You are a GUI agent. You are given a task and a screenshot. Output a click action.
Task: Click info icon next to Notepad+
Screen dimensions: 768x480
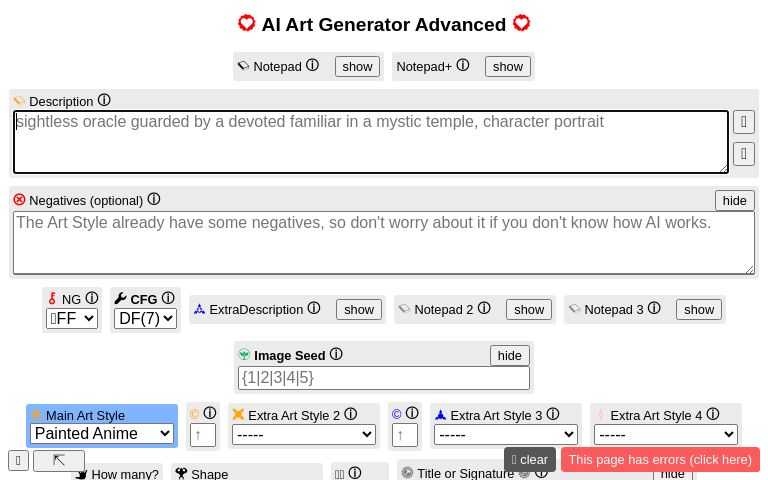coord(463,66)
